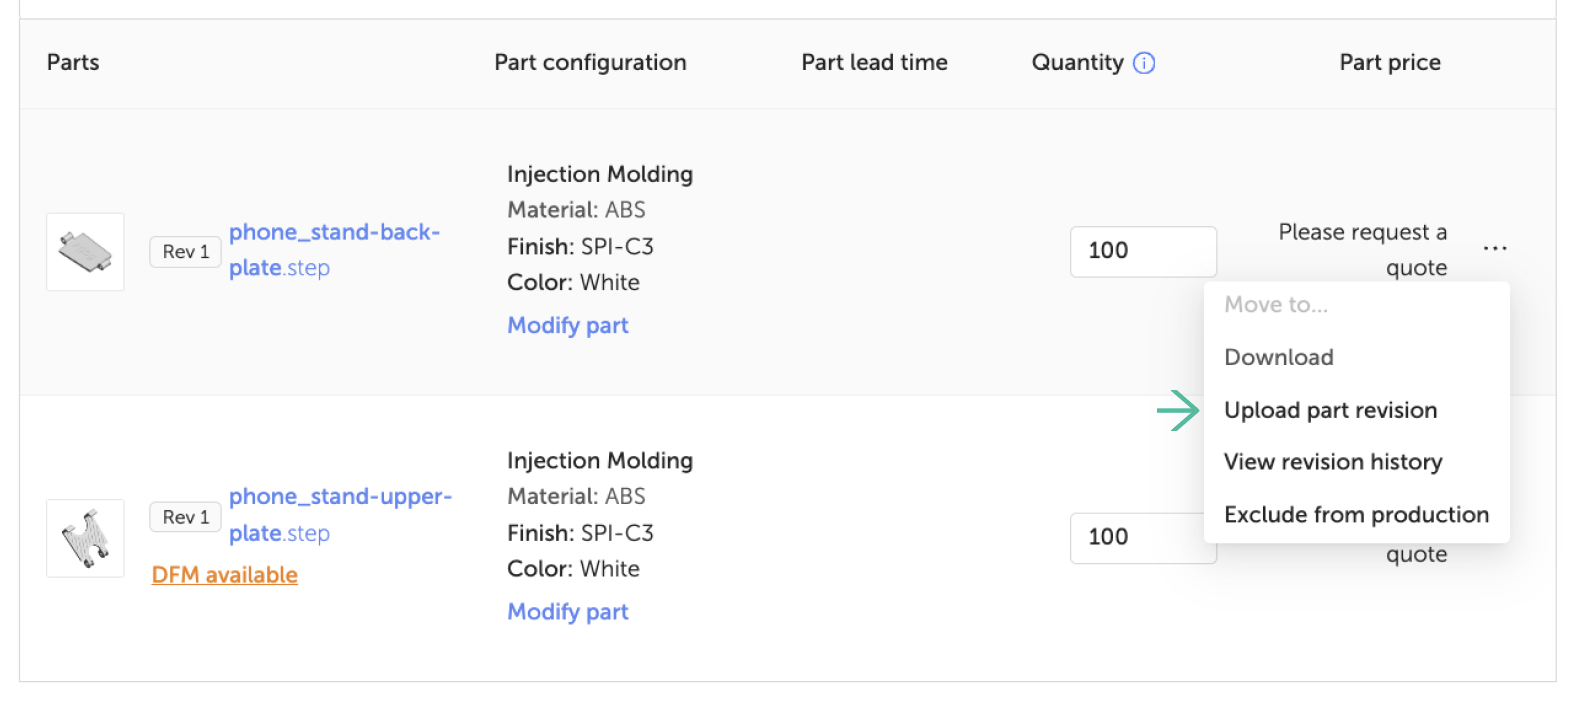Viewport: 1574px width, 708px height.
Task: Click the Rev 1 badge for back-plate
Action: point(186,252)
